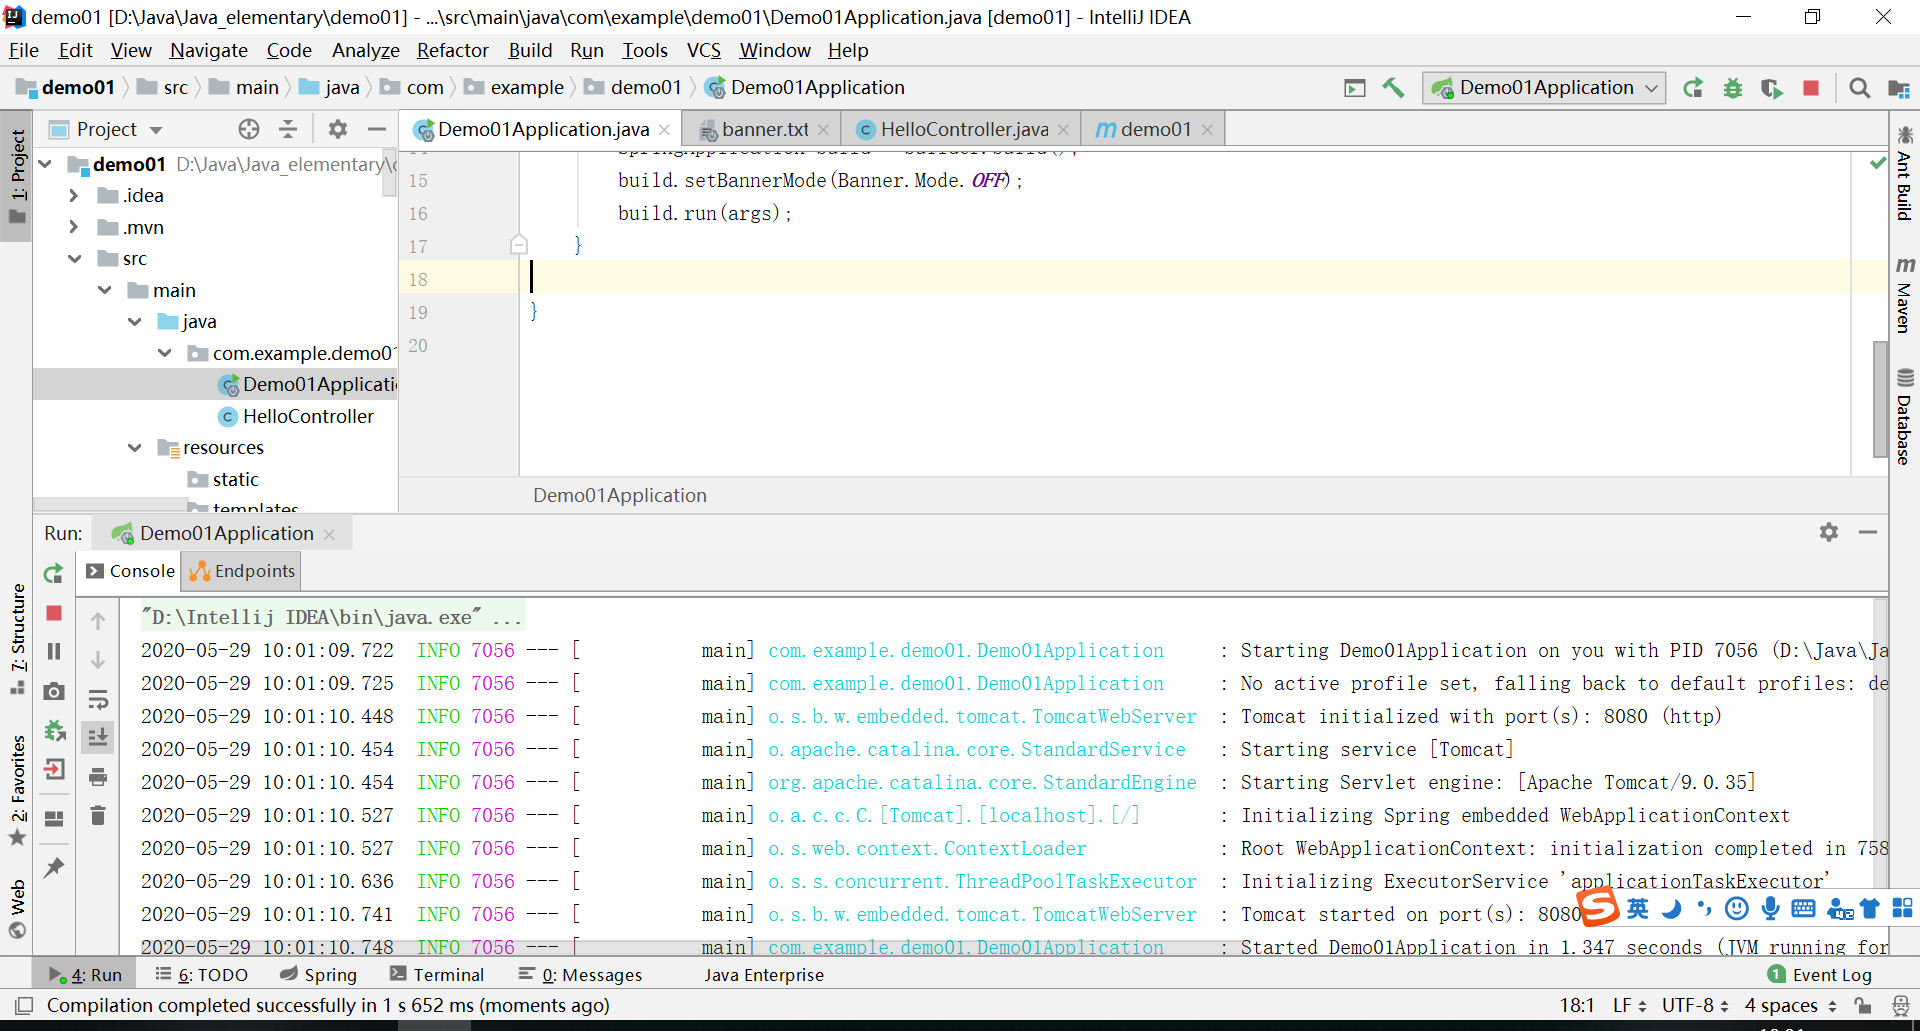Open Event Log
Viewport: 1920px width, 1031px height.
click(x=1821, y=974)
